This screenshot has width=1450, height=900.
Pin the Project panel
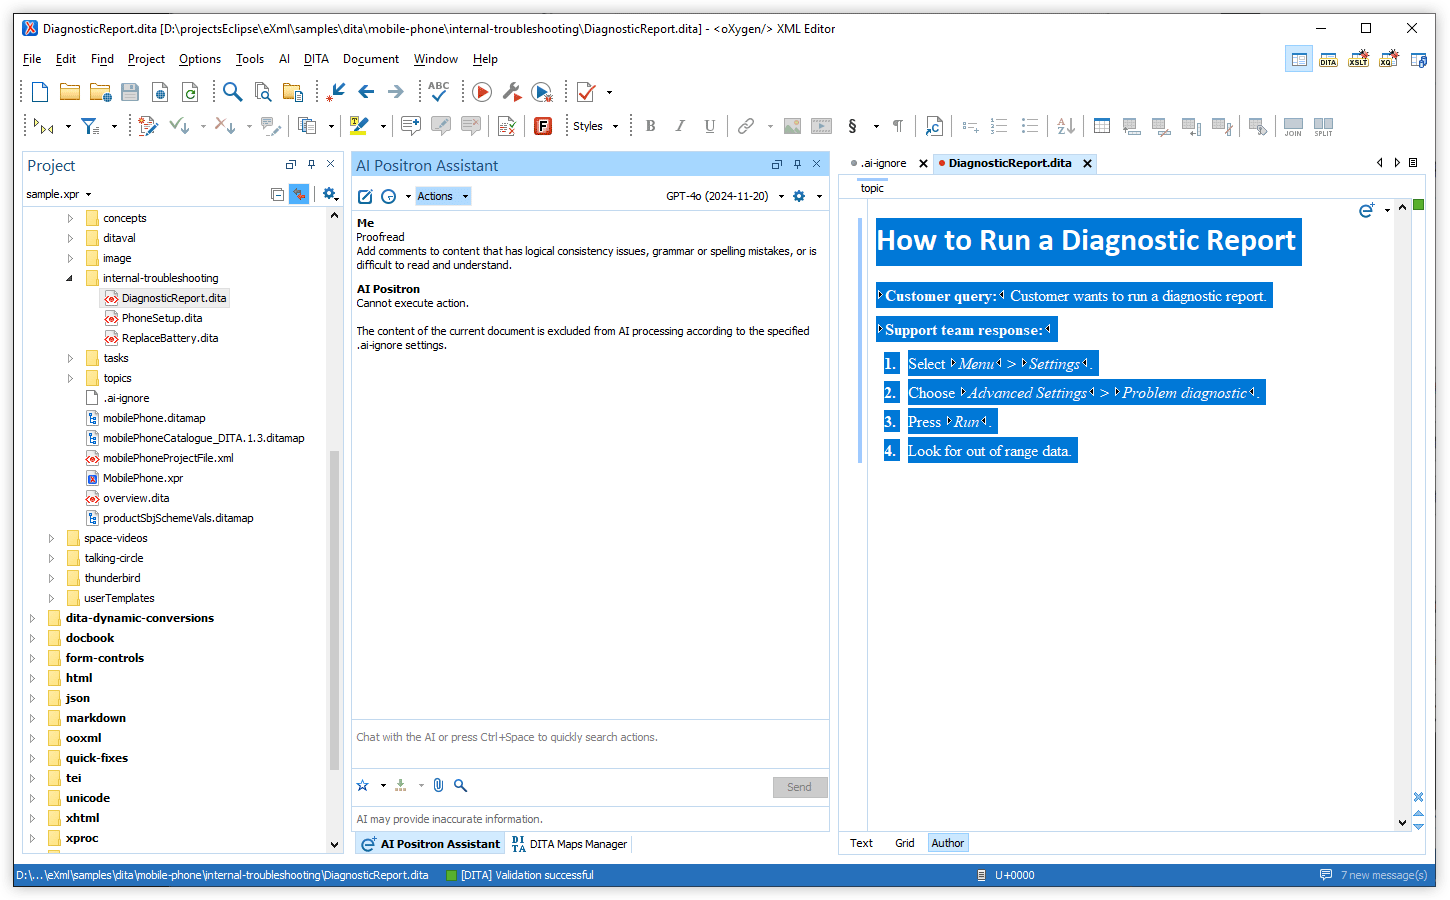(x=311, y=164)
